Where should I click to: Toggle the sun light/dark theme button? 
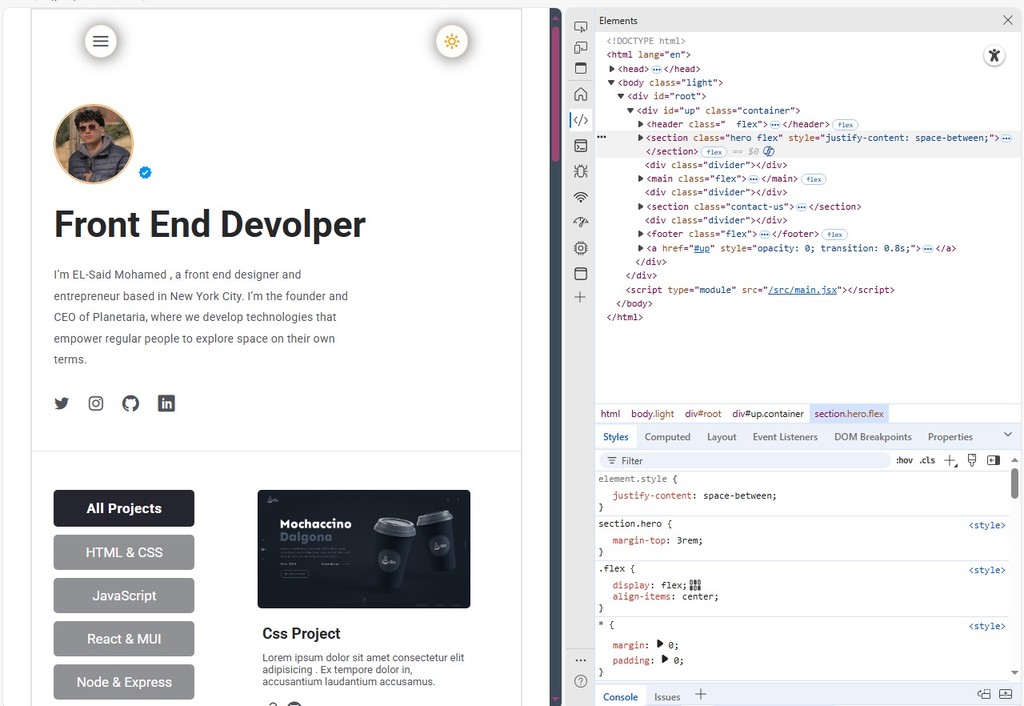click(452, 41)
